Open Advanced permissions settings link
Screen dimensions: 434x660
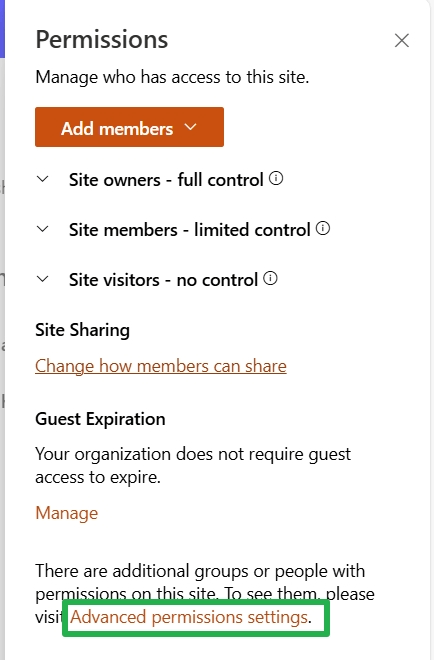tap(189, 617)
